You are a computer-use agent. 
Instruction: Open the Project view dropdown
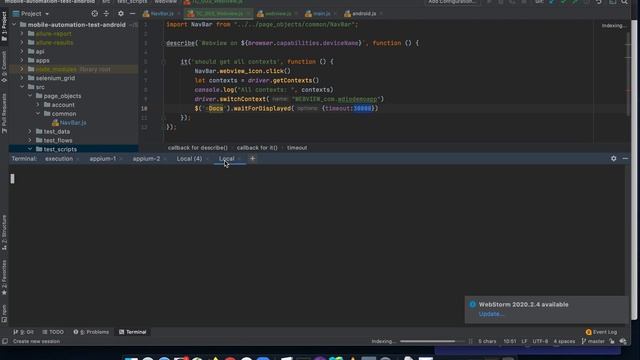pyautogui.click(x=31, y=13)
